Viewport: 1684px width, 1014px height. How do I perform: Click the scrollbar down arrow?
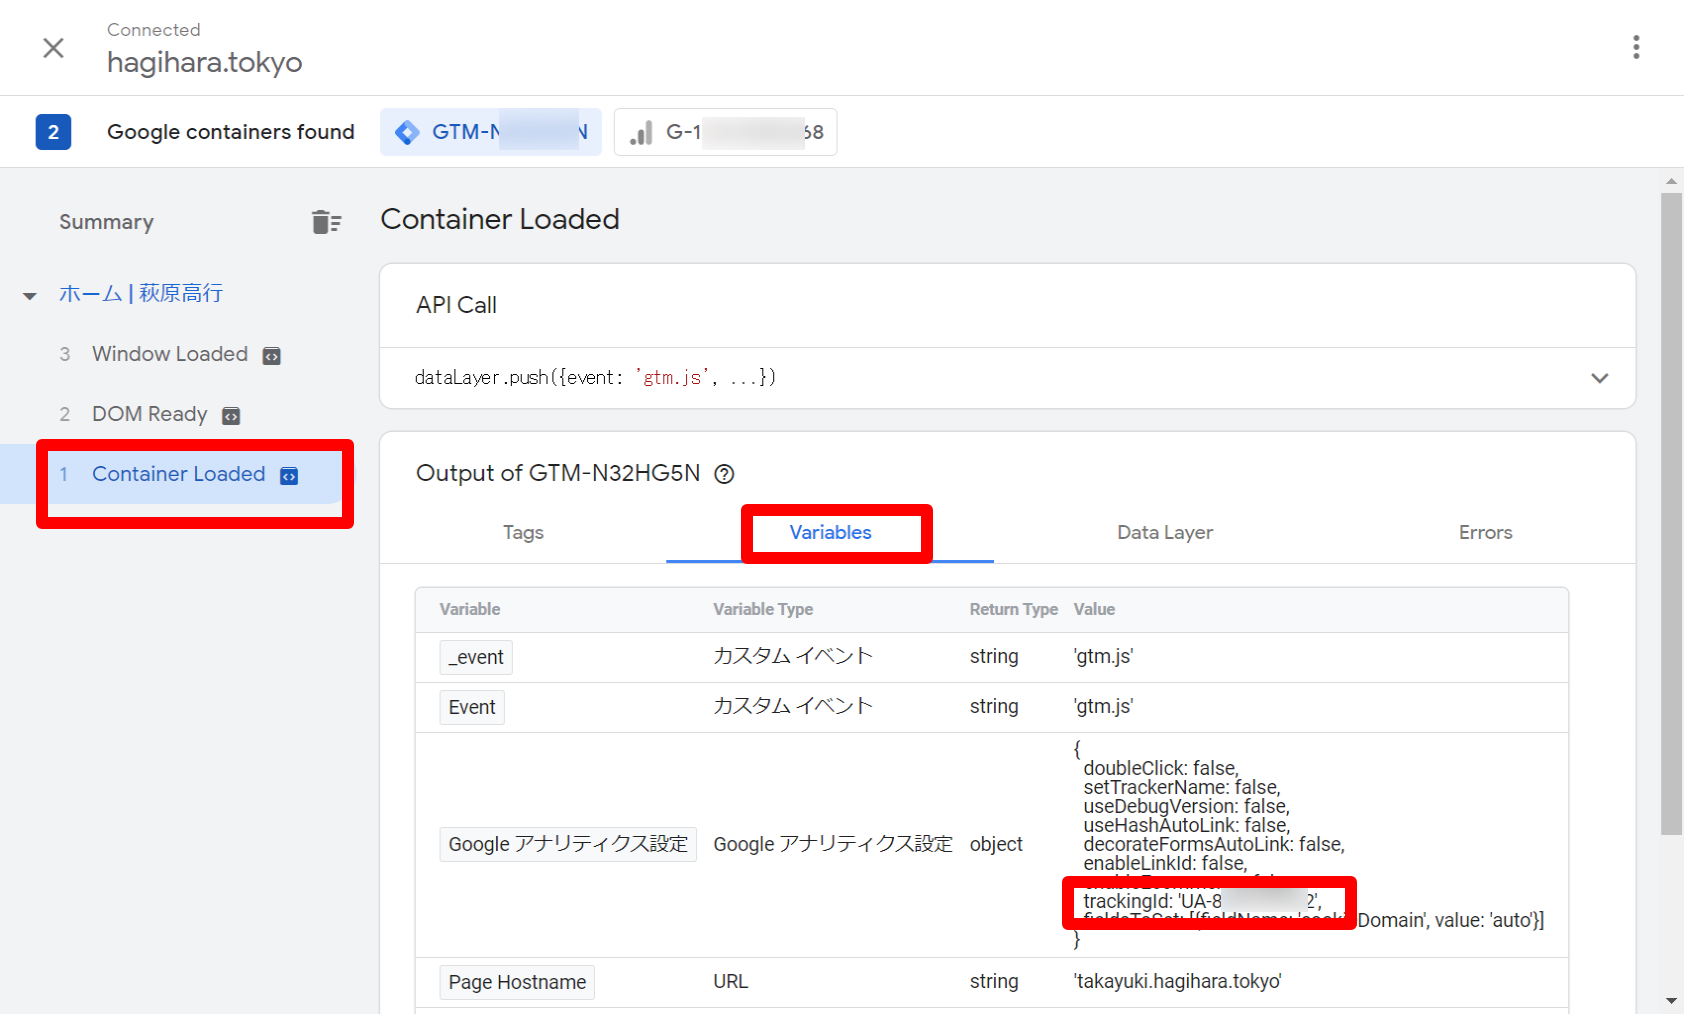pyautogui.click(x=1671, y=1001)
